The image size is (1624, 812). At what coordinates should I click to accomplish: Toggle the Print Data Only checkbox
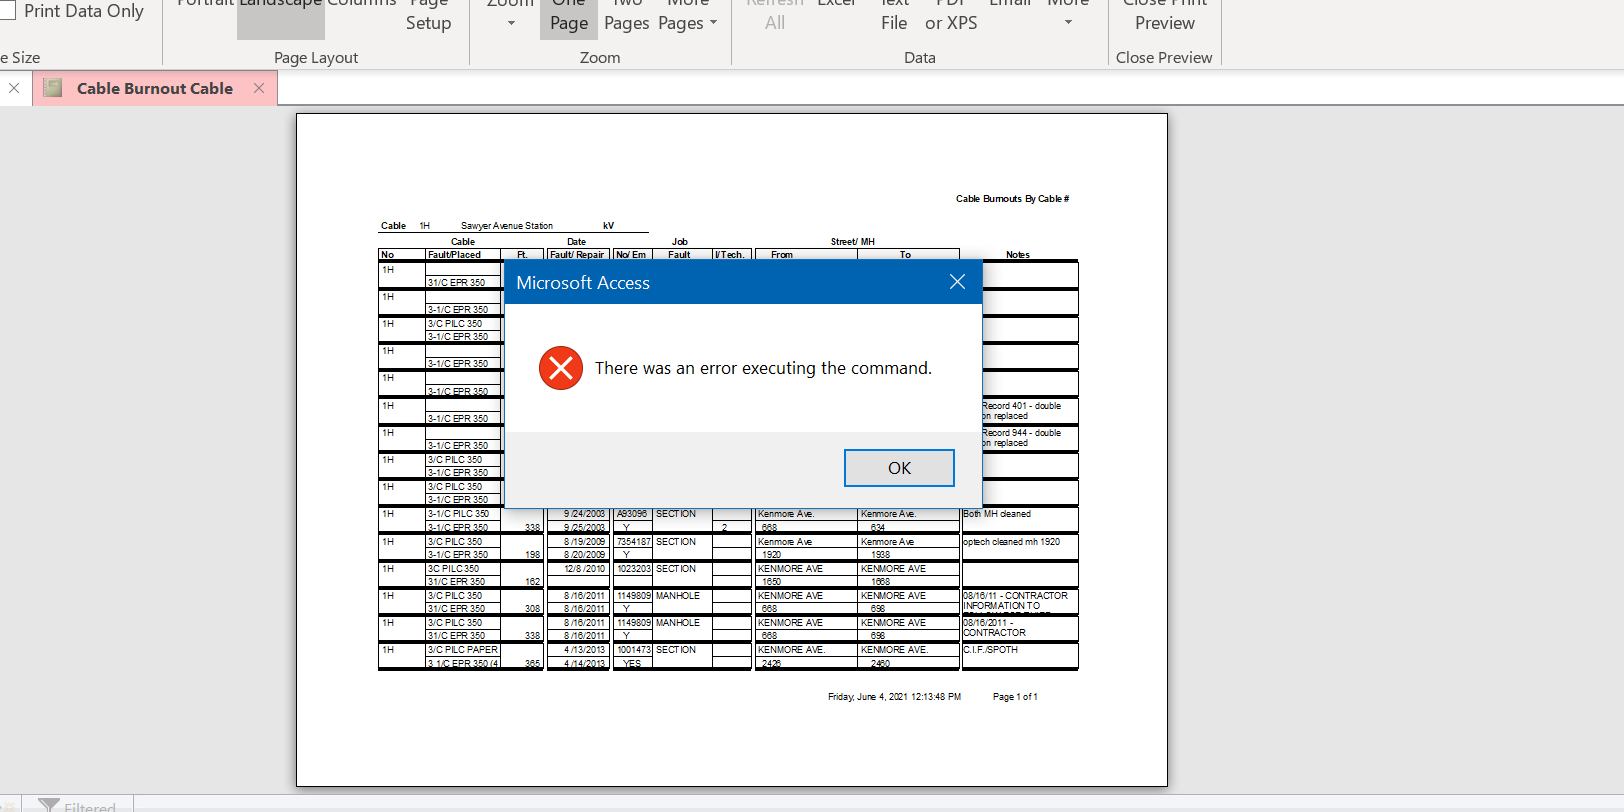[x=8, y=11]
